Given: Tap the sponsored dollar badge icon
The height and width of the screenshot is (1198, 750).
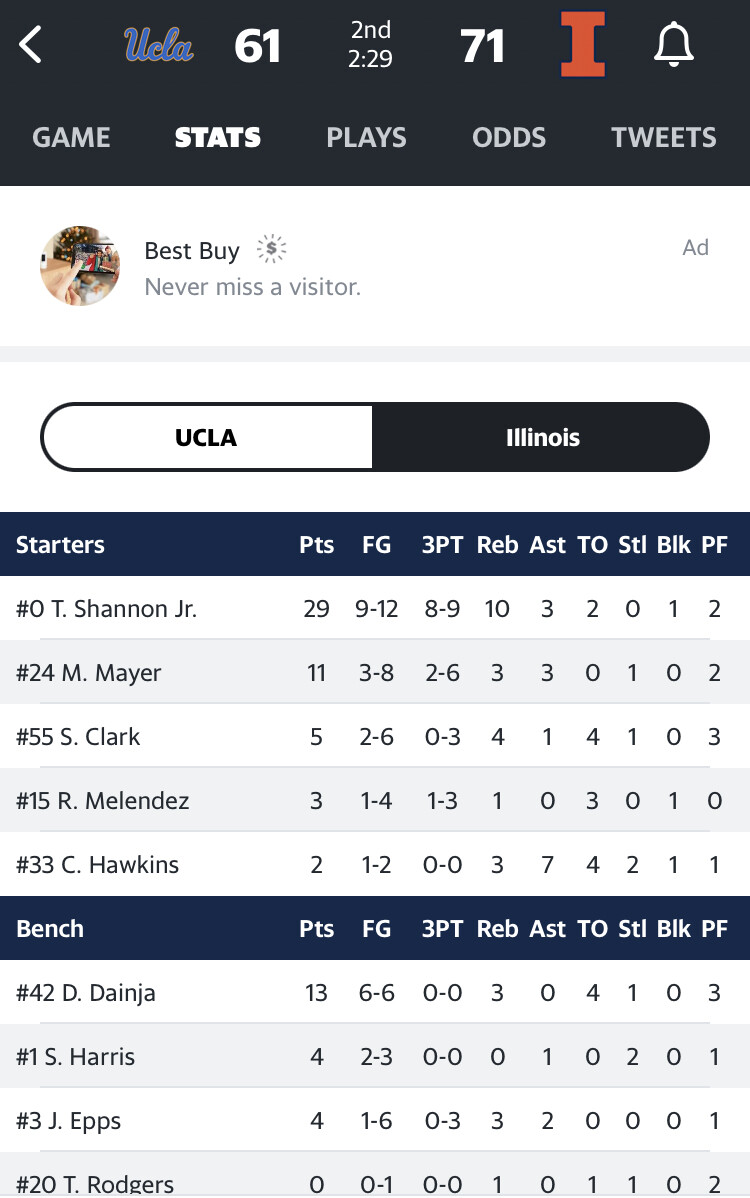Looking at the screenshot, I should pos(271,249).
